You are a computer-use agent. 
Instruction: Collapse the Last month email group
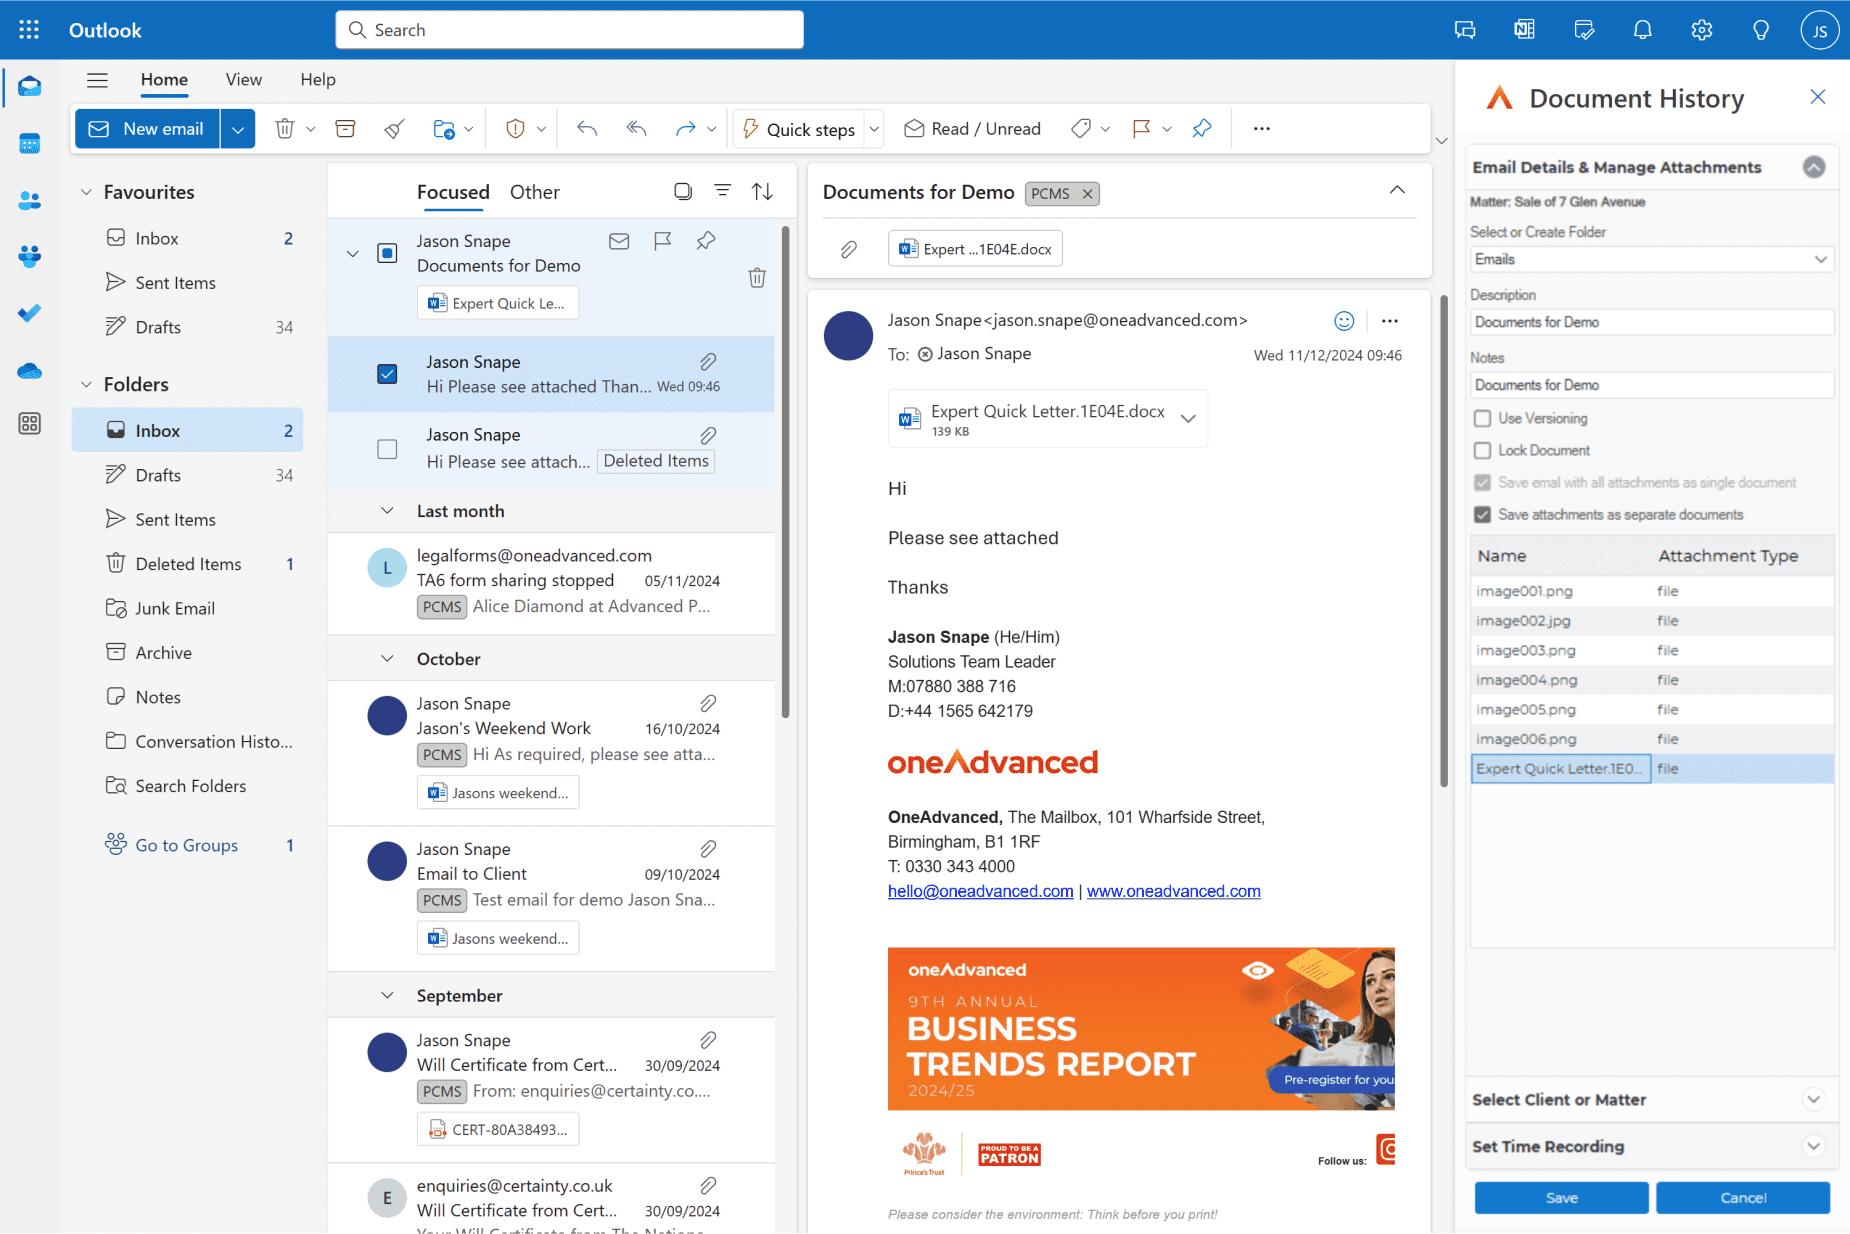[x=387, y=511]
